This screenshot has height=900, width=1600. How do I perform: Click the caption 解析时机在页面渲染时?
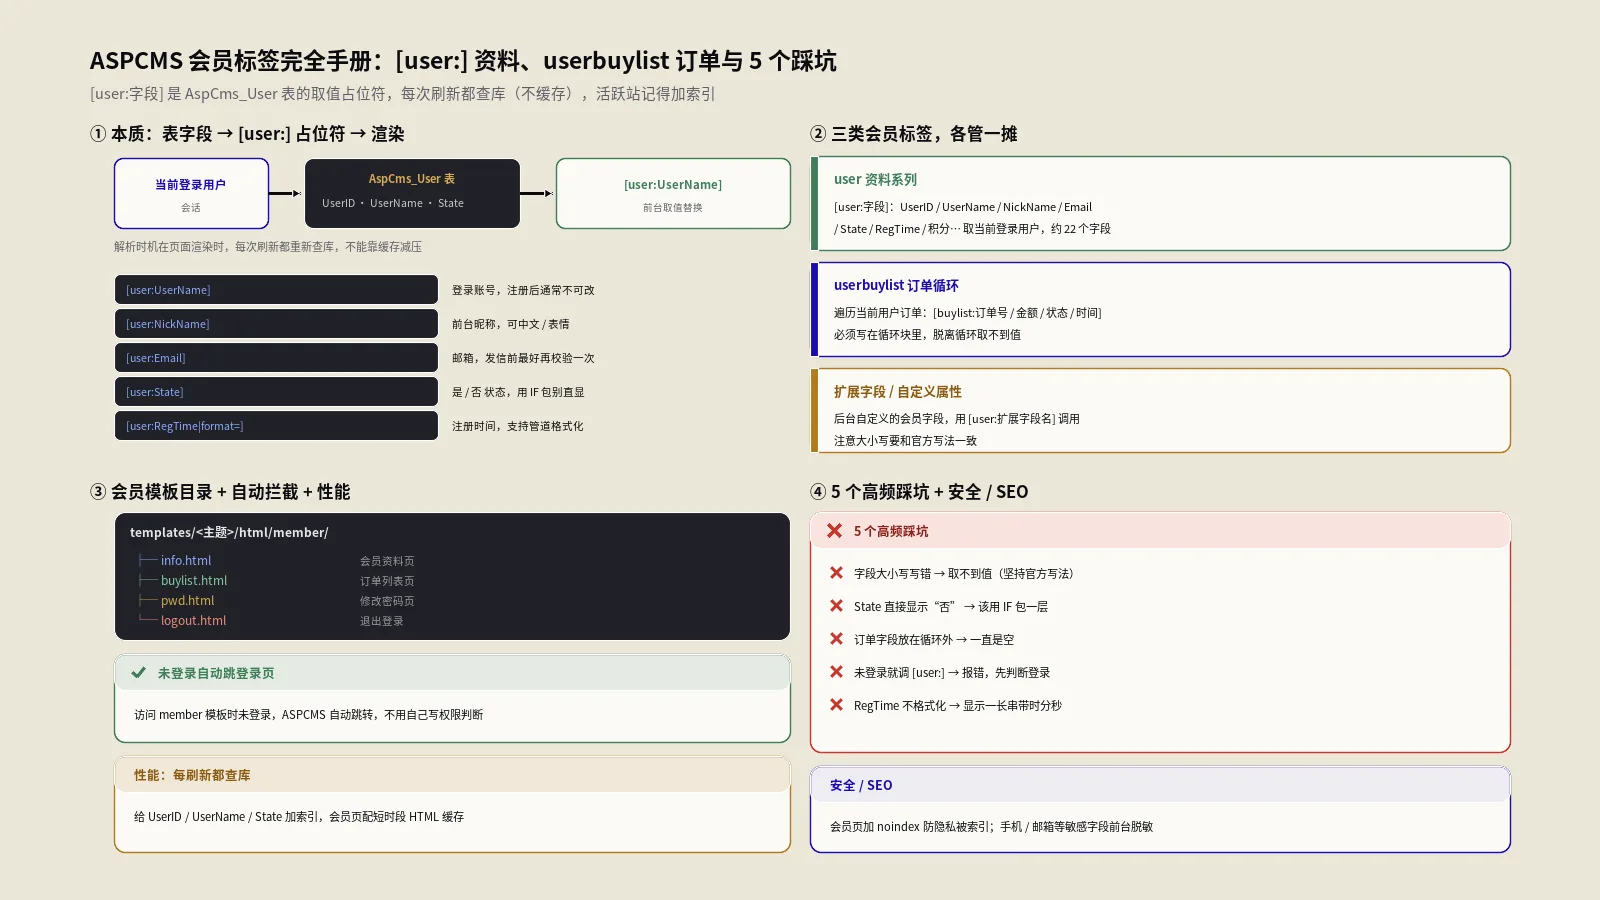[x=268, y=247]
